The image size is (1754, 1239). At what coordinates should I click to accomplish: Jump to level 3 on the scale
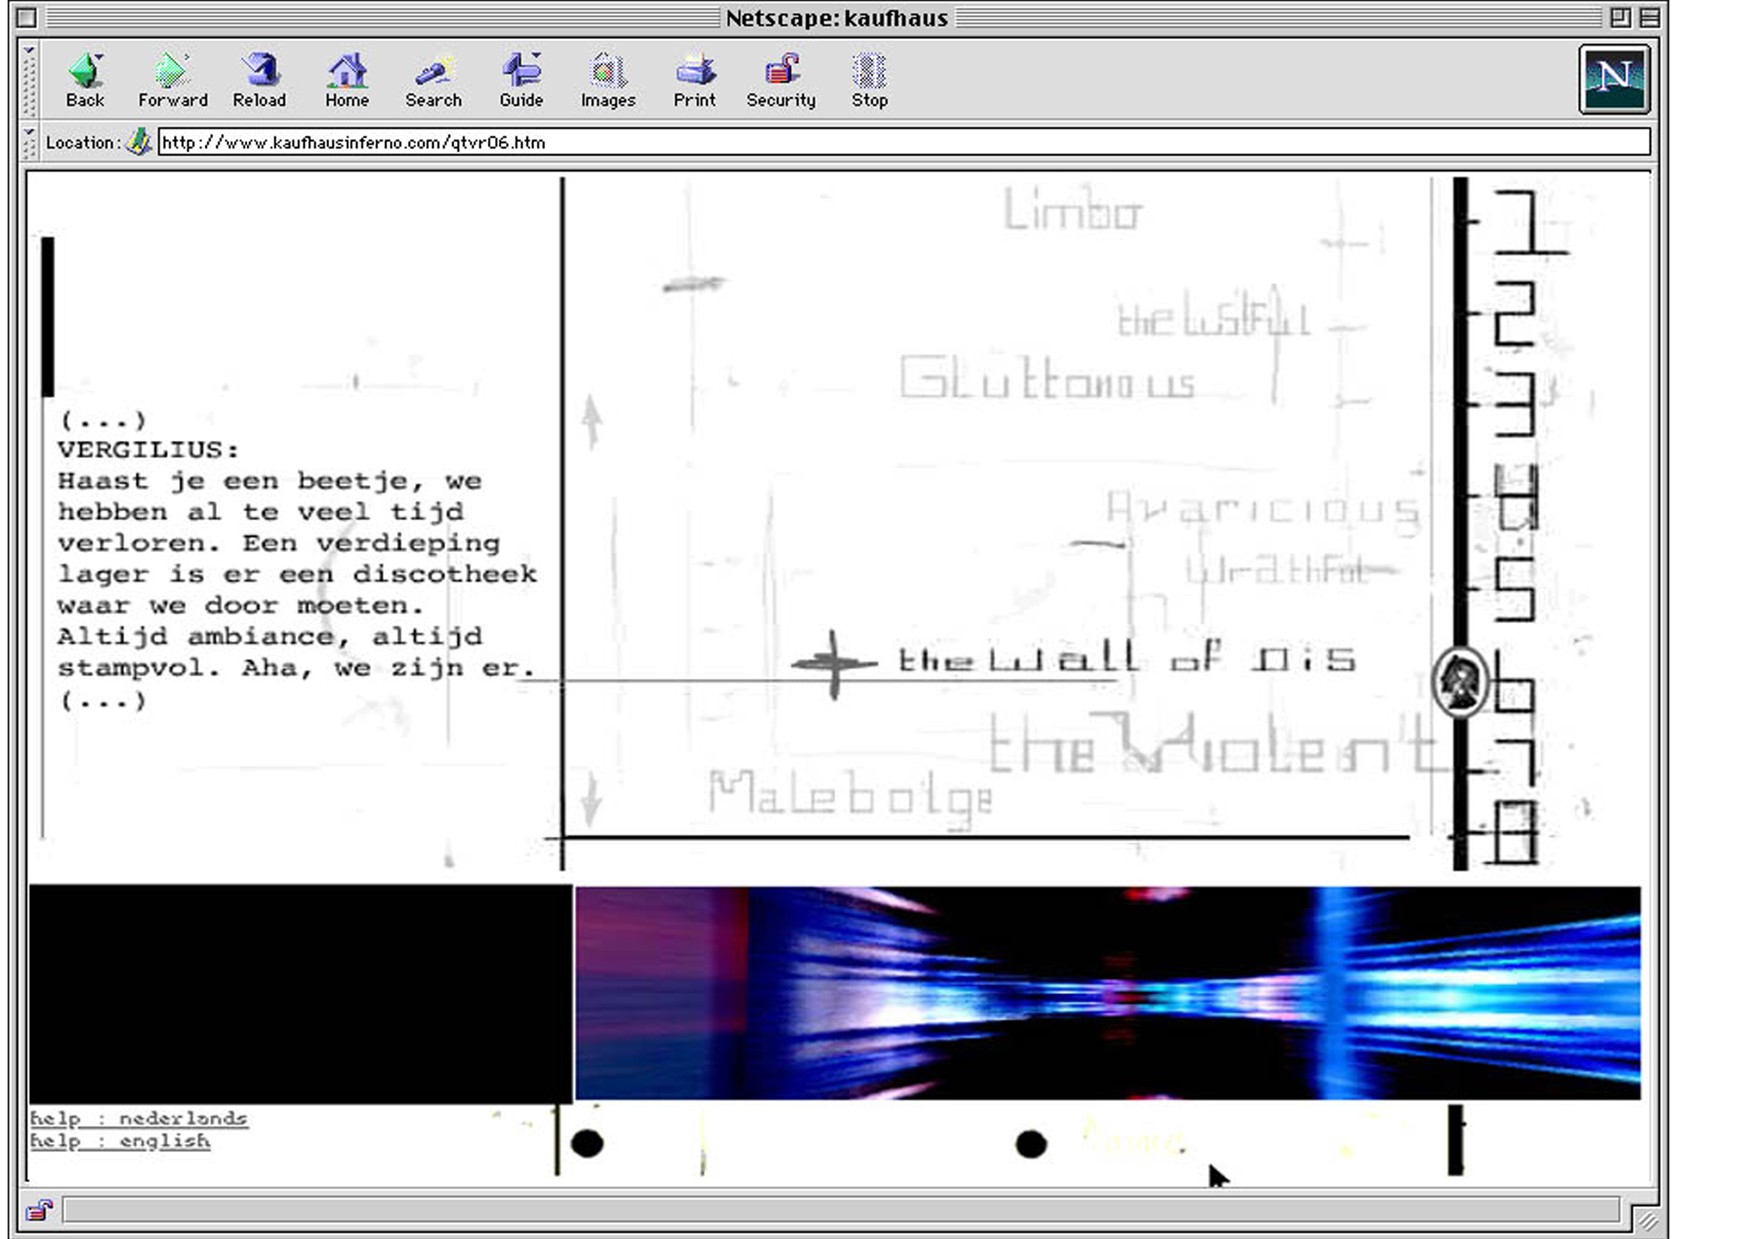click(x=1514, y=405)
